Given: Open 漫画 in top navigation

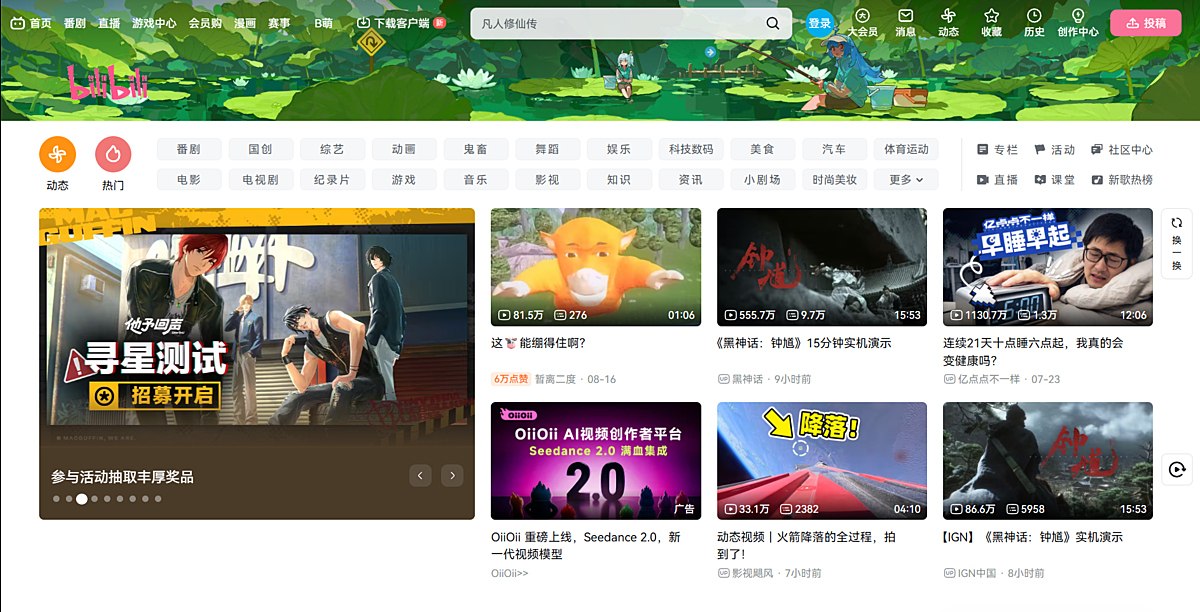Looking at the screenshot, I should 244,22.
